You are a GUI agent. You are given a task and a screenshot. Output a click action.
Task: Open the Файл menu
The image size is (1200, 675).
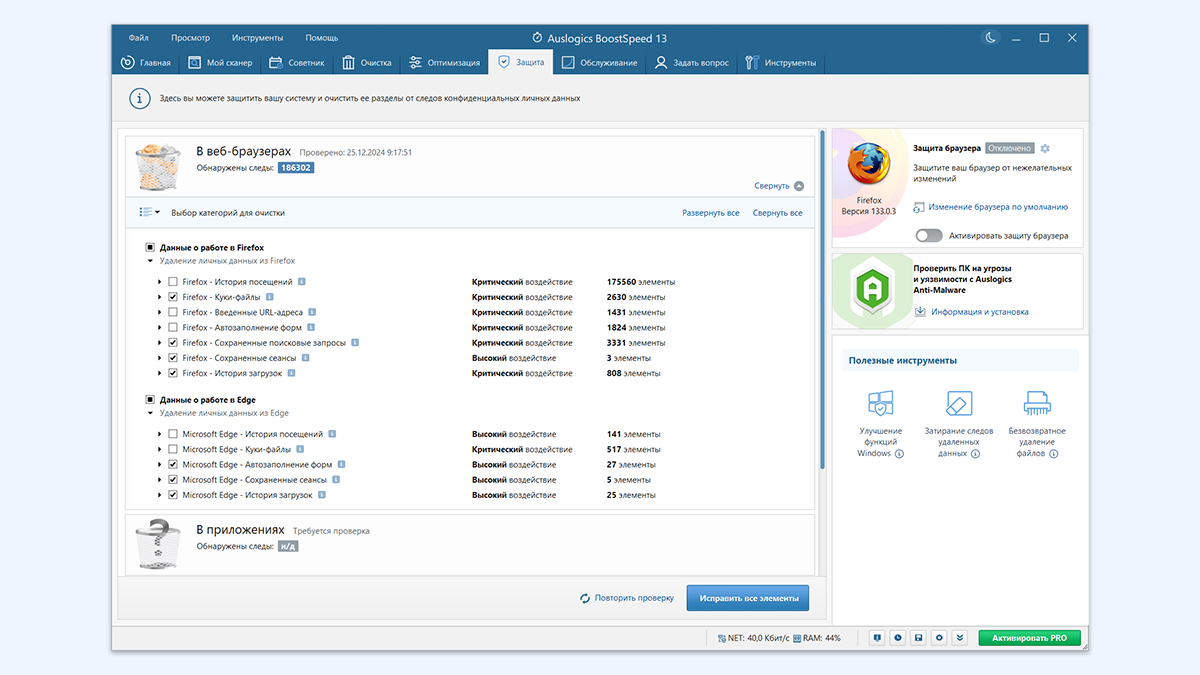[138, 38]
